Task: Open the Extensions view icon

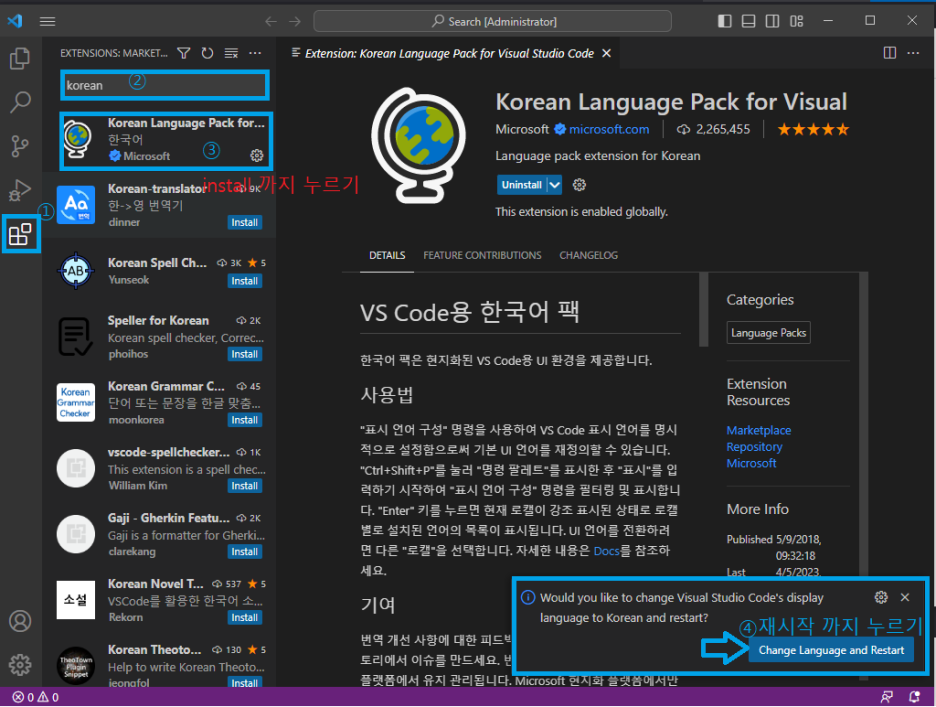Action: click(x=20, y=234)
